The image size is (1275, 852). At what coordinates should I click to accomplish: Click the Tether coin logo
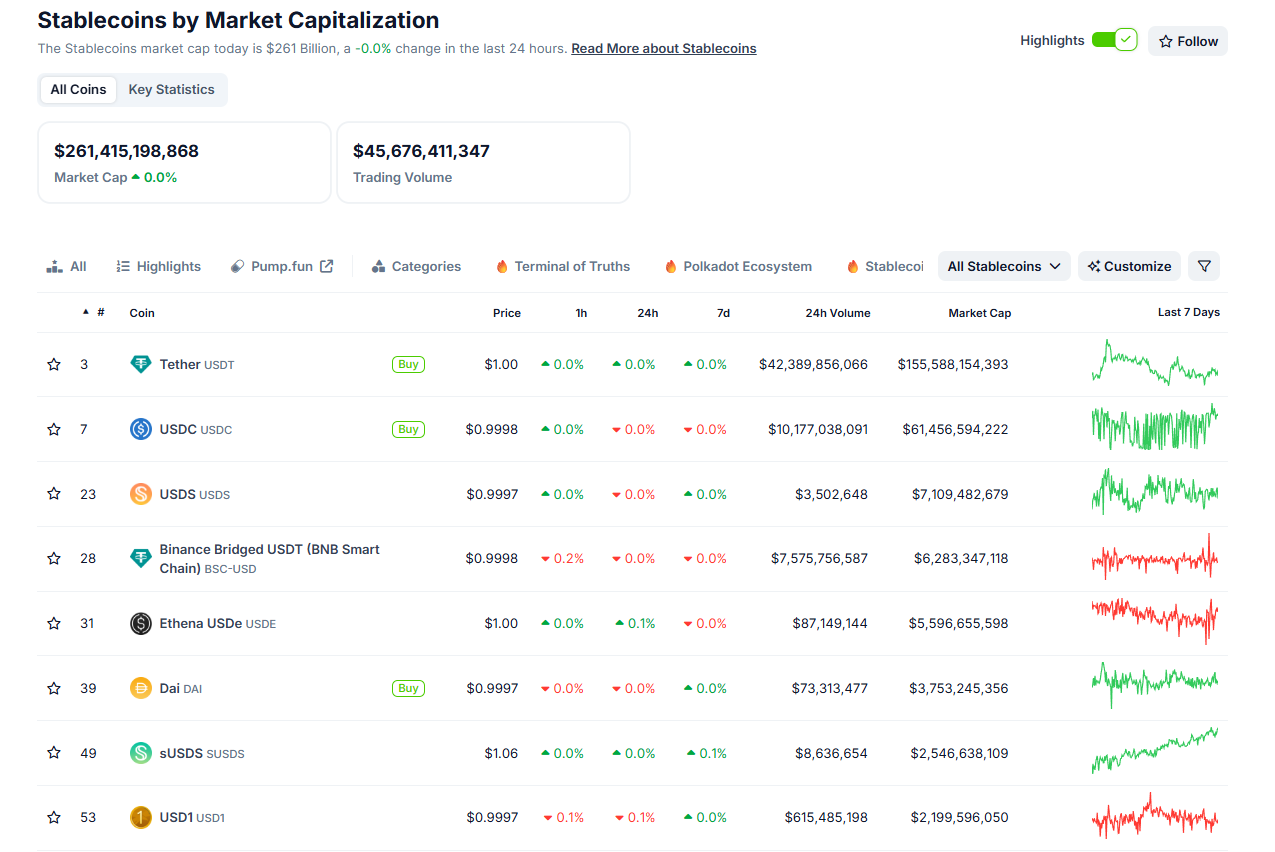(x=141, y=365)
